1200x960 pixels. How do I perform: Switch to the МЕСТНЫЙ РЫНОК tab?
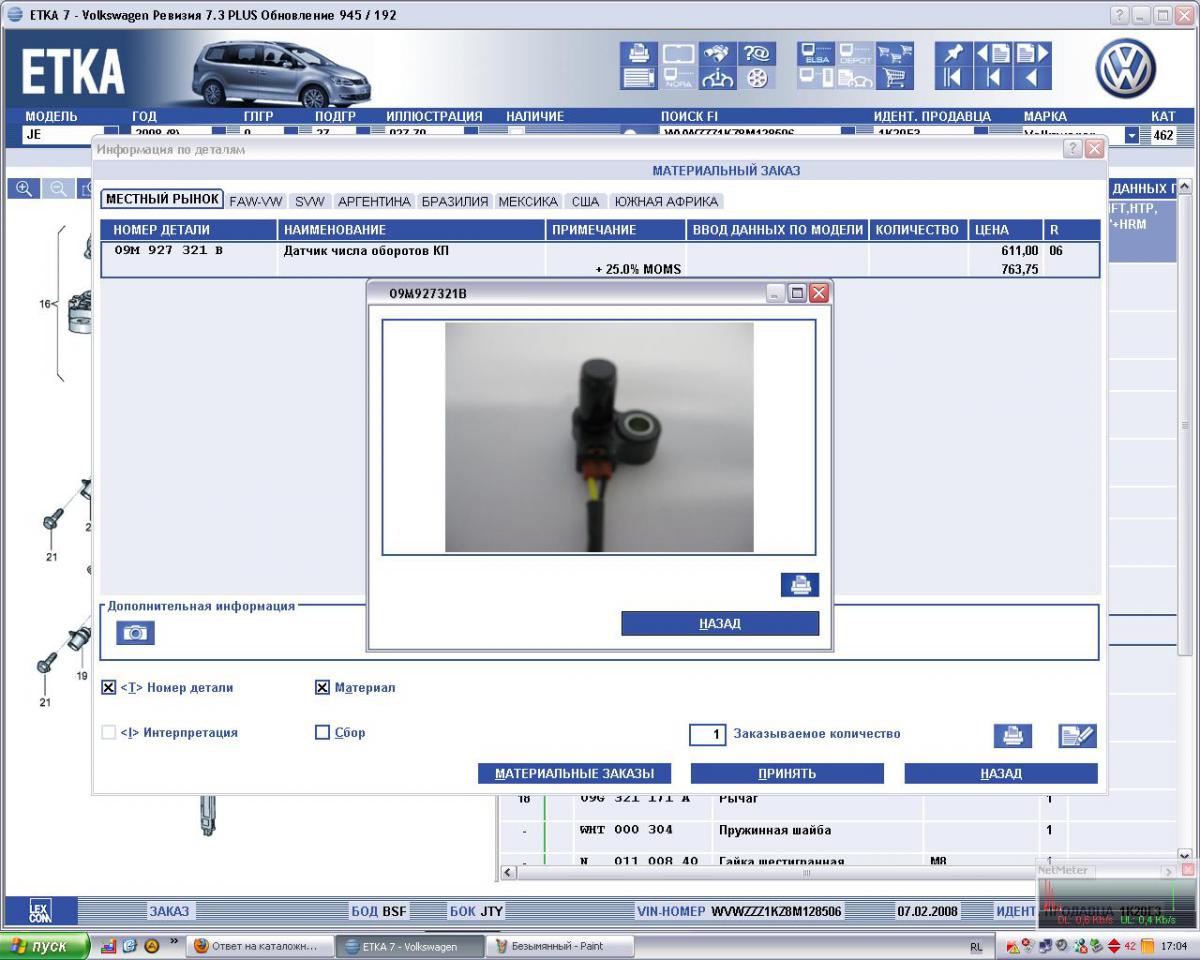point(162,199)
